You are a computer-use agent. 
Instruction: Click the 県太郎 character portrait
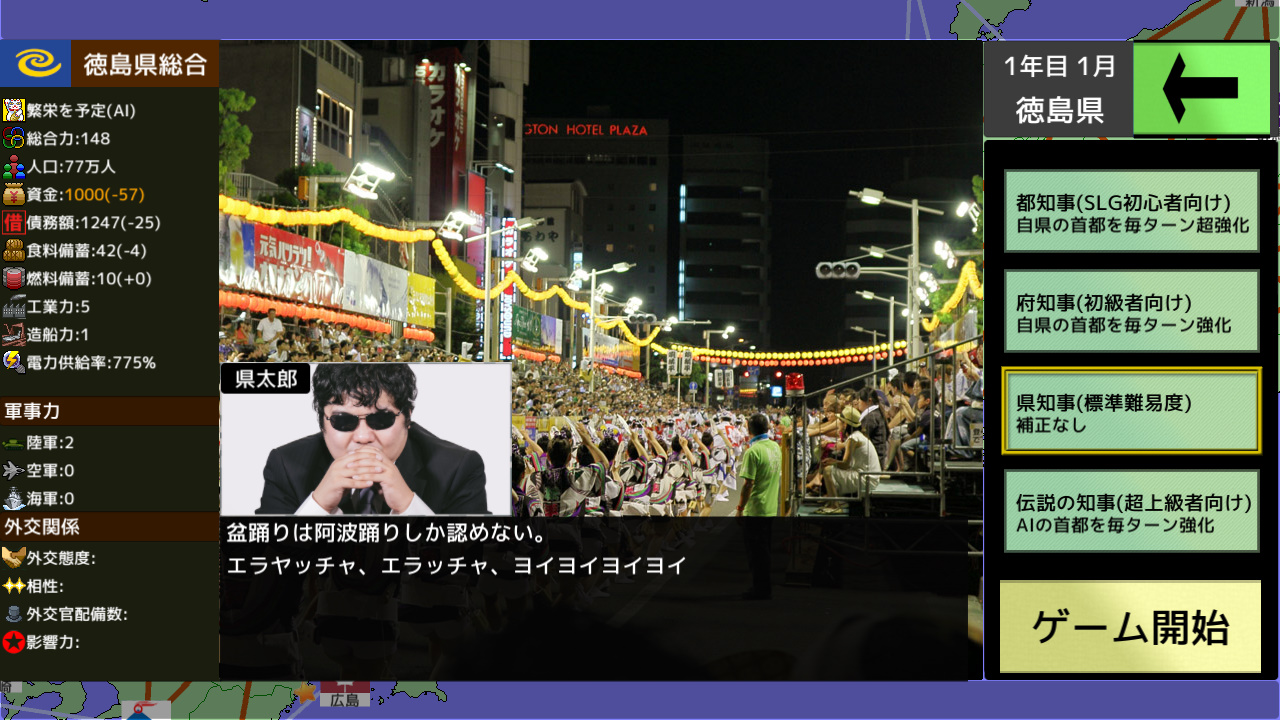click(366, 440)
